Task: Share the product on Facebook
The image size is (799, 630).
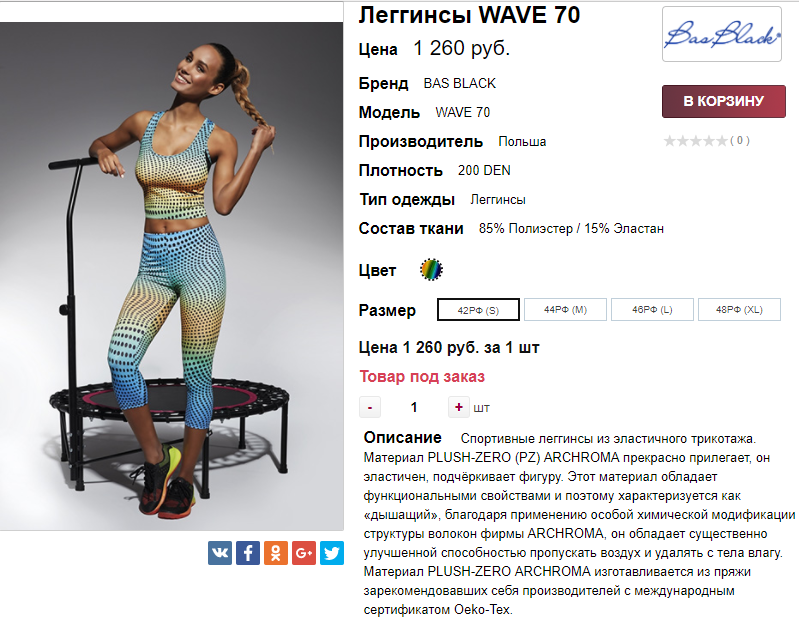Action: pos(248,553)
